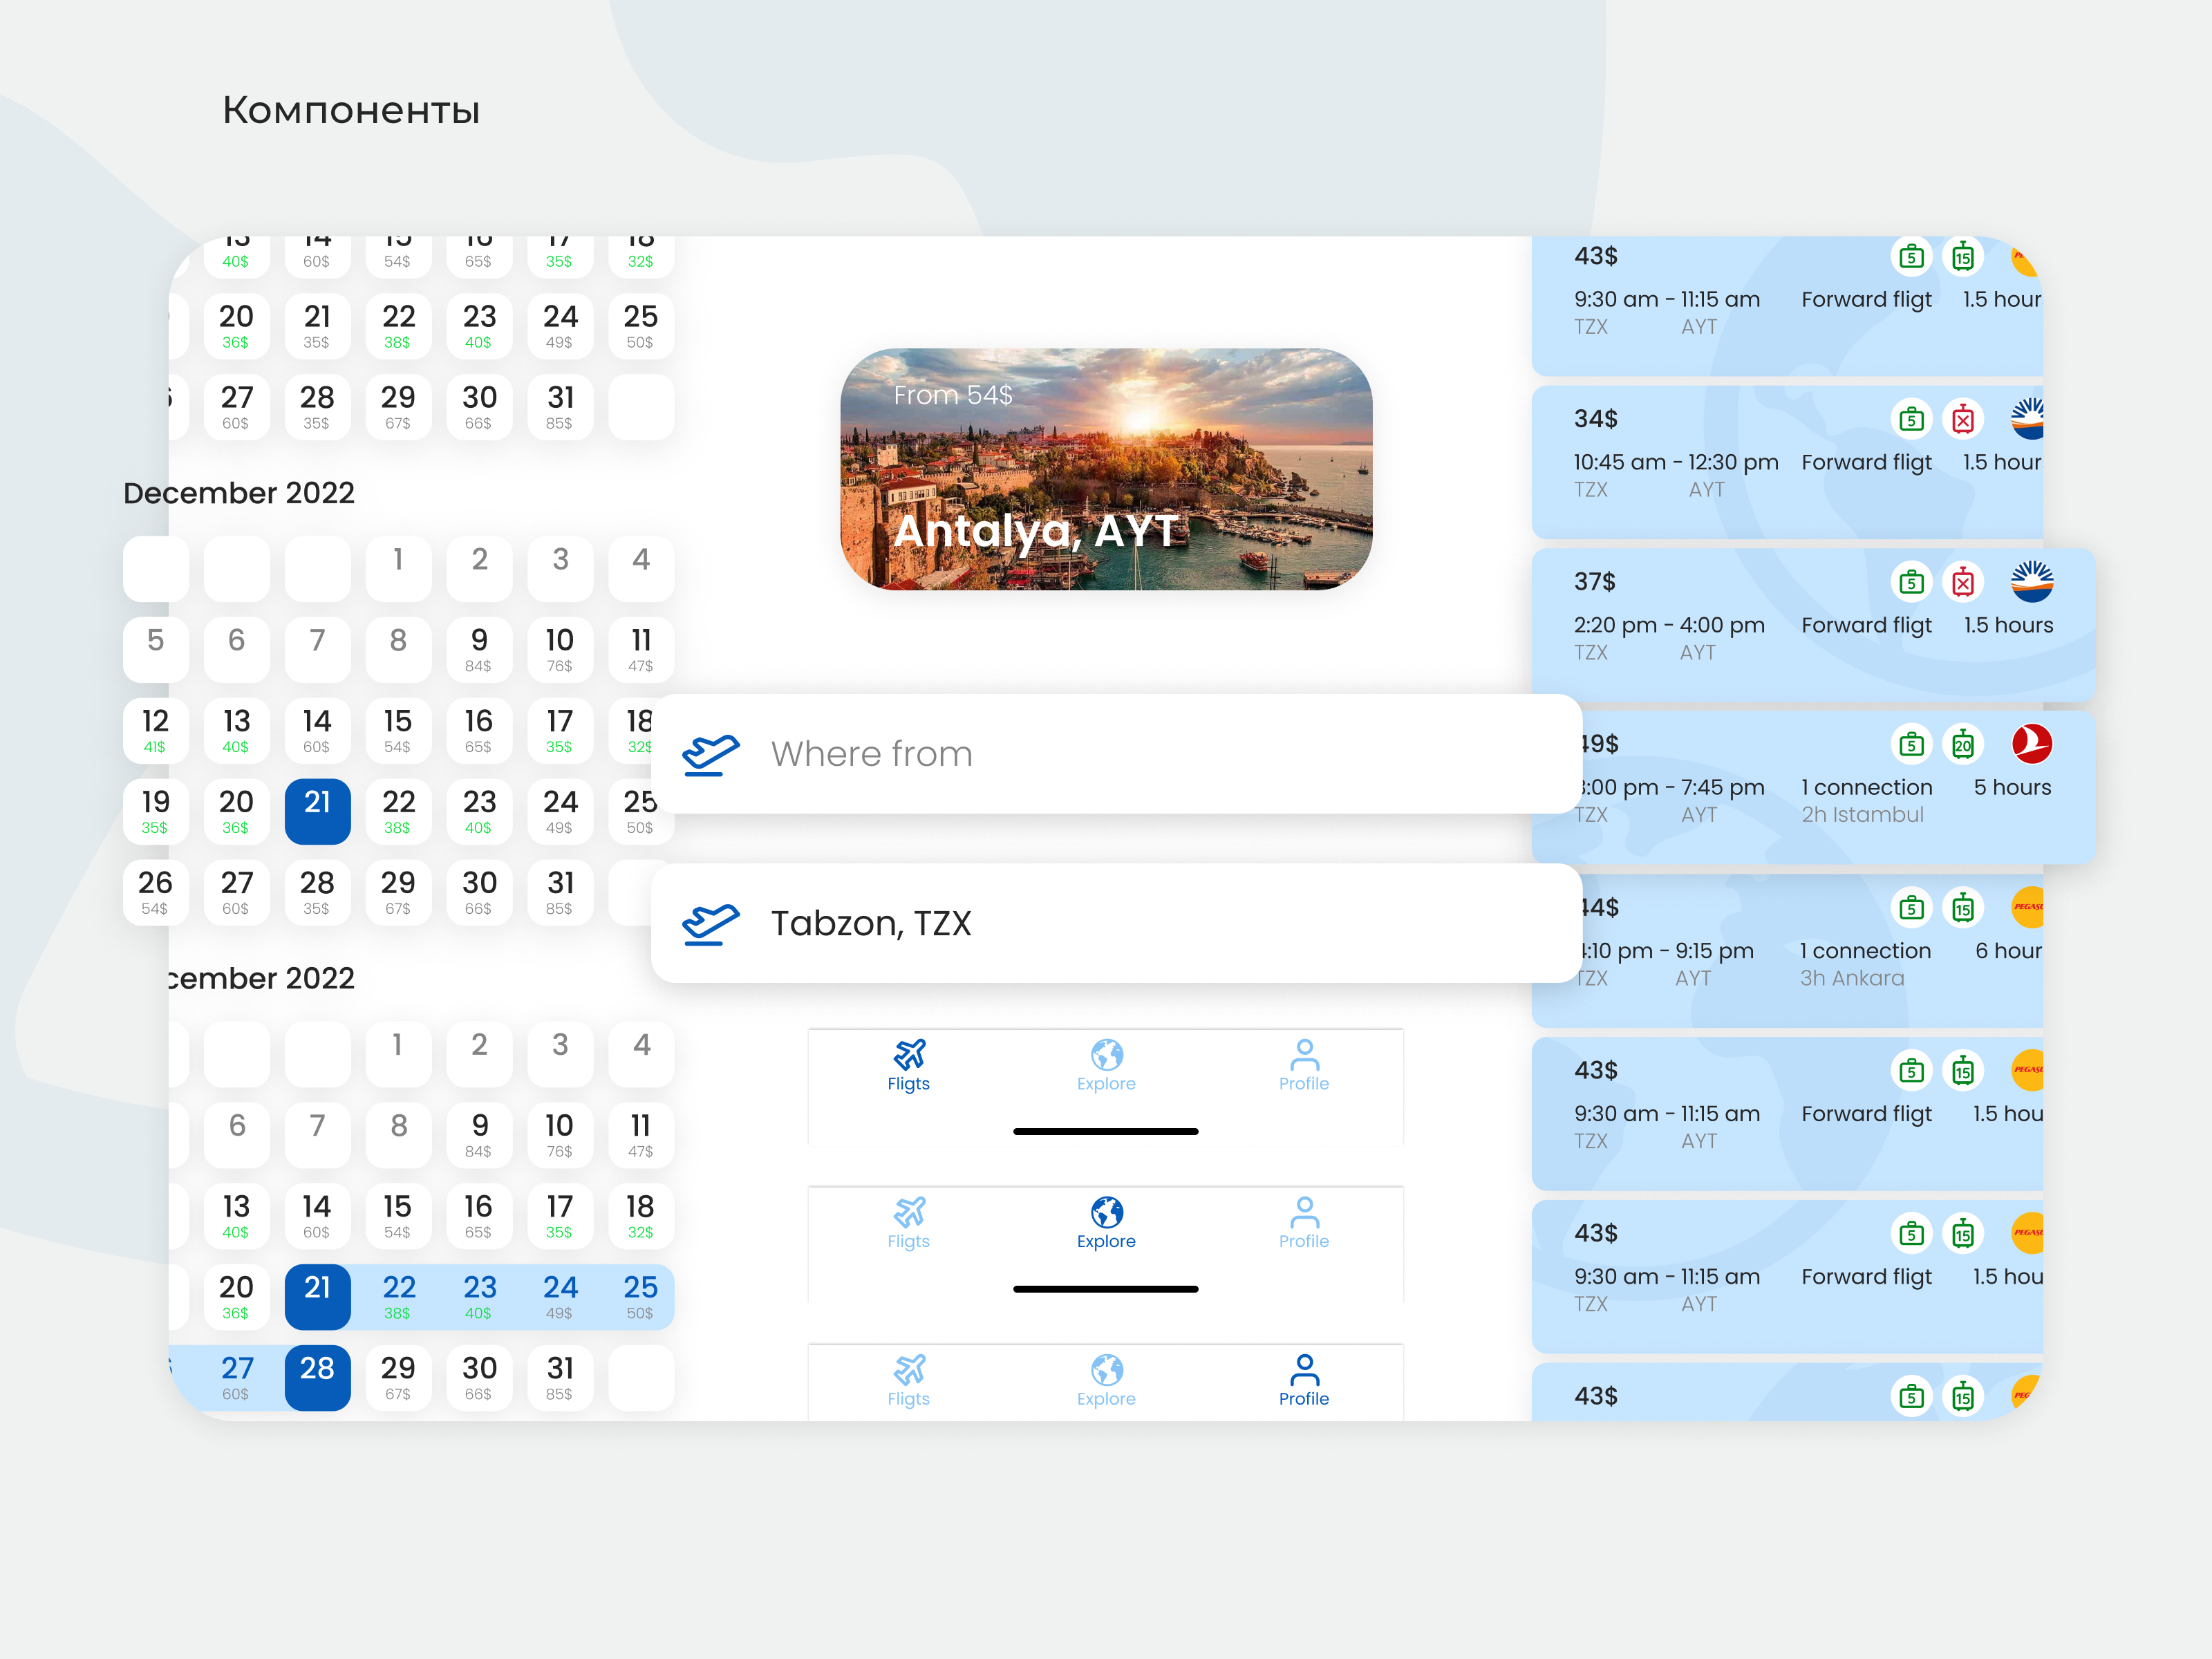Open the Antalya, AYT destination card
Screen dimensions: 2212x1659
1106,469
